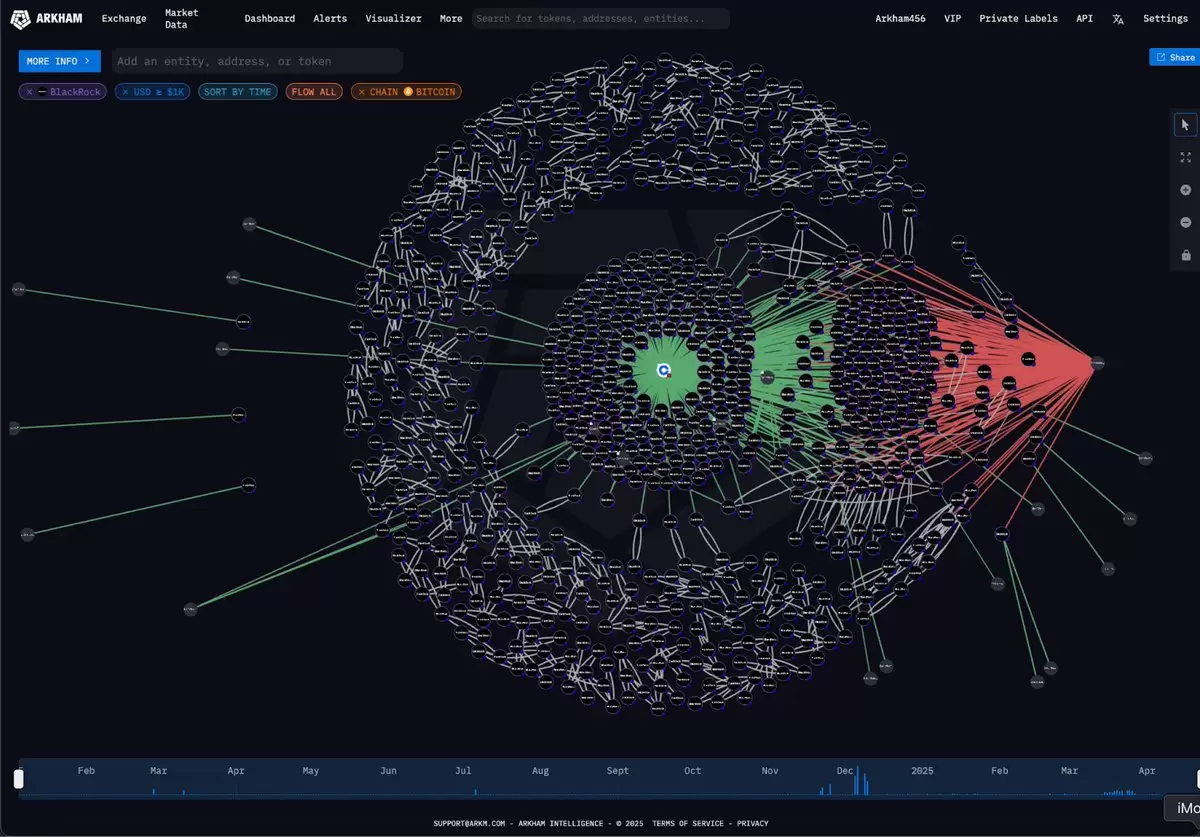Go to the Dashboard menu item

coord(269,18)
